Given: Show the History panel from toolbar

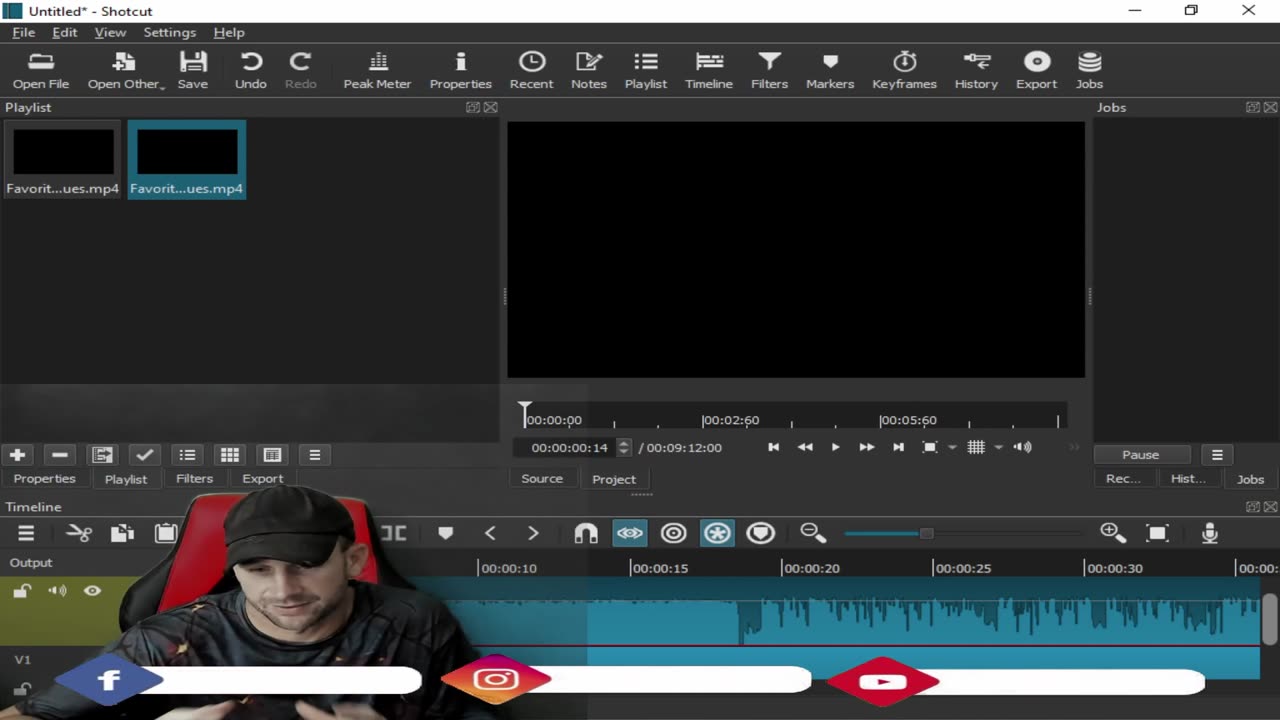Looking at the screenshot, I should click(x=976, y=71).
